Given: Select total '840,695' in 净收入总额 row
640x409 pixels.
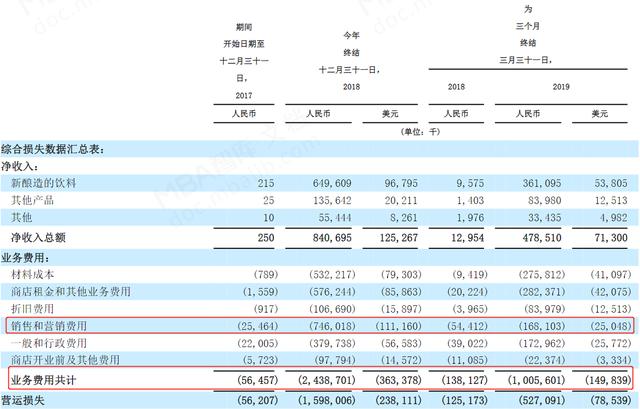Looking at the screenshot, I should (x=332, y=238).
